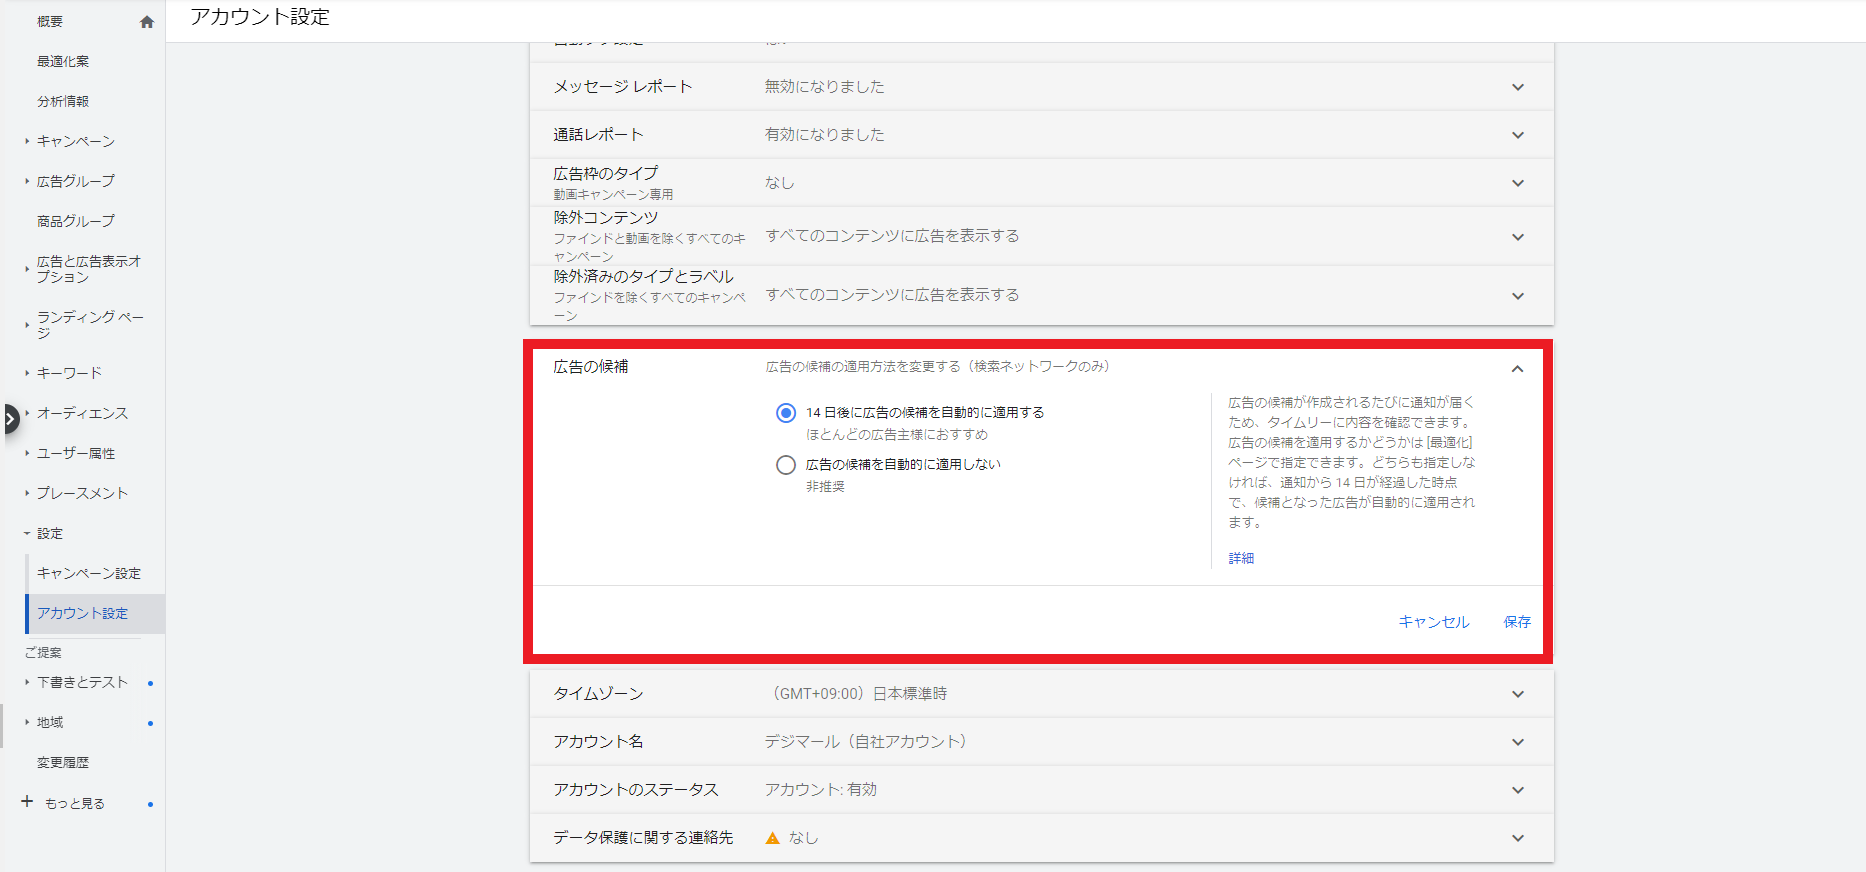
Task: Open 広告と広告表示オプション in the sidebar
Action: [89, 269]
